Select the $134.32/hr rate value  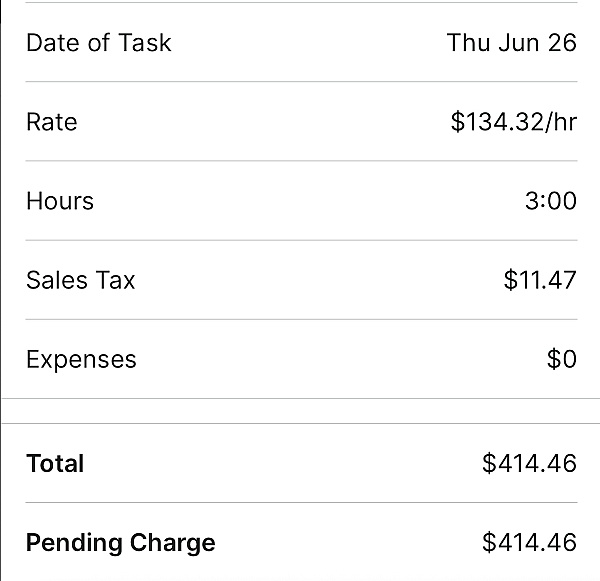click(513, 122)
